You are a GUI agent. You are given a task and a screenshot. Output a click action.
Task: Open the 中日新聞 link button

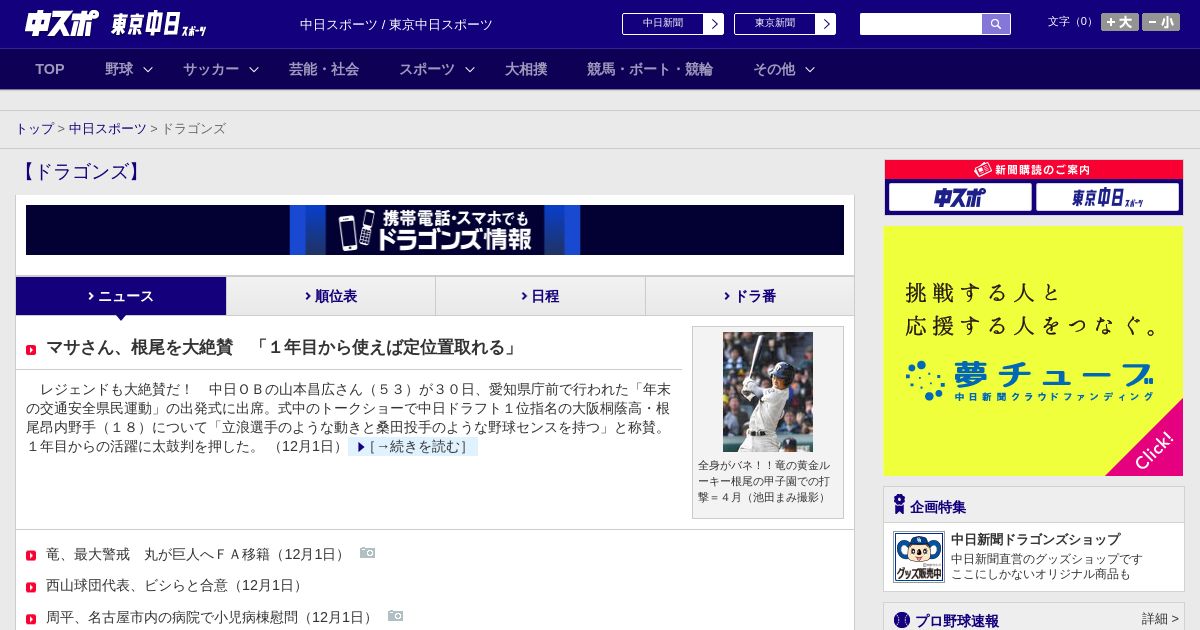coord(663,24)
